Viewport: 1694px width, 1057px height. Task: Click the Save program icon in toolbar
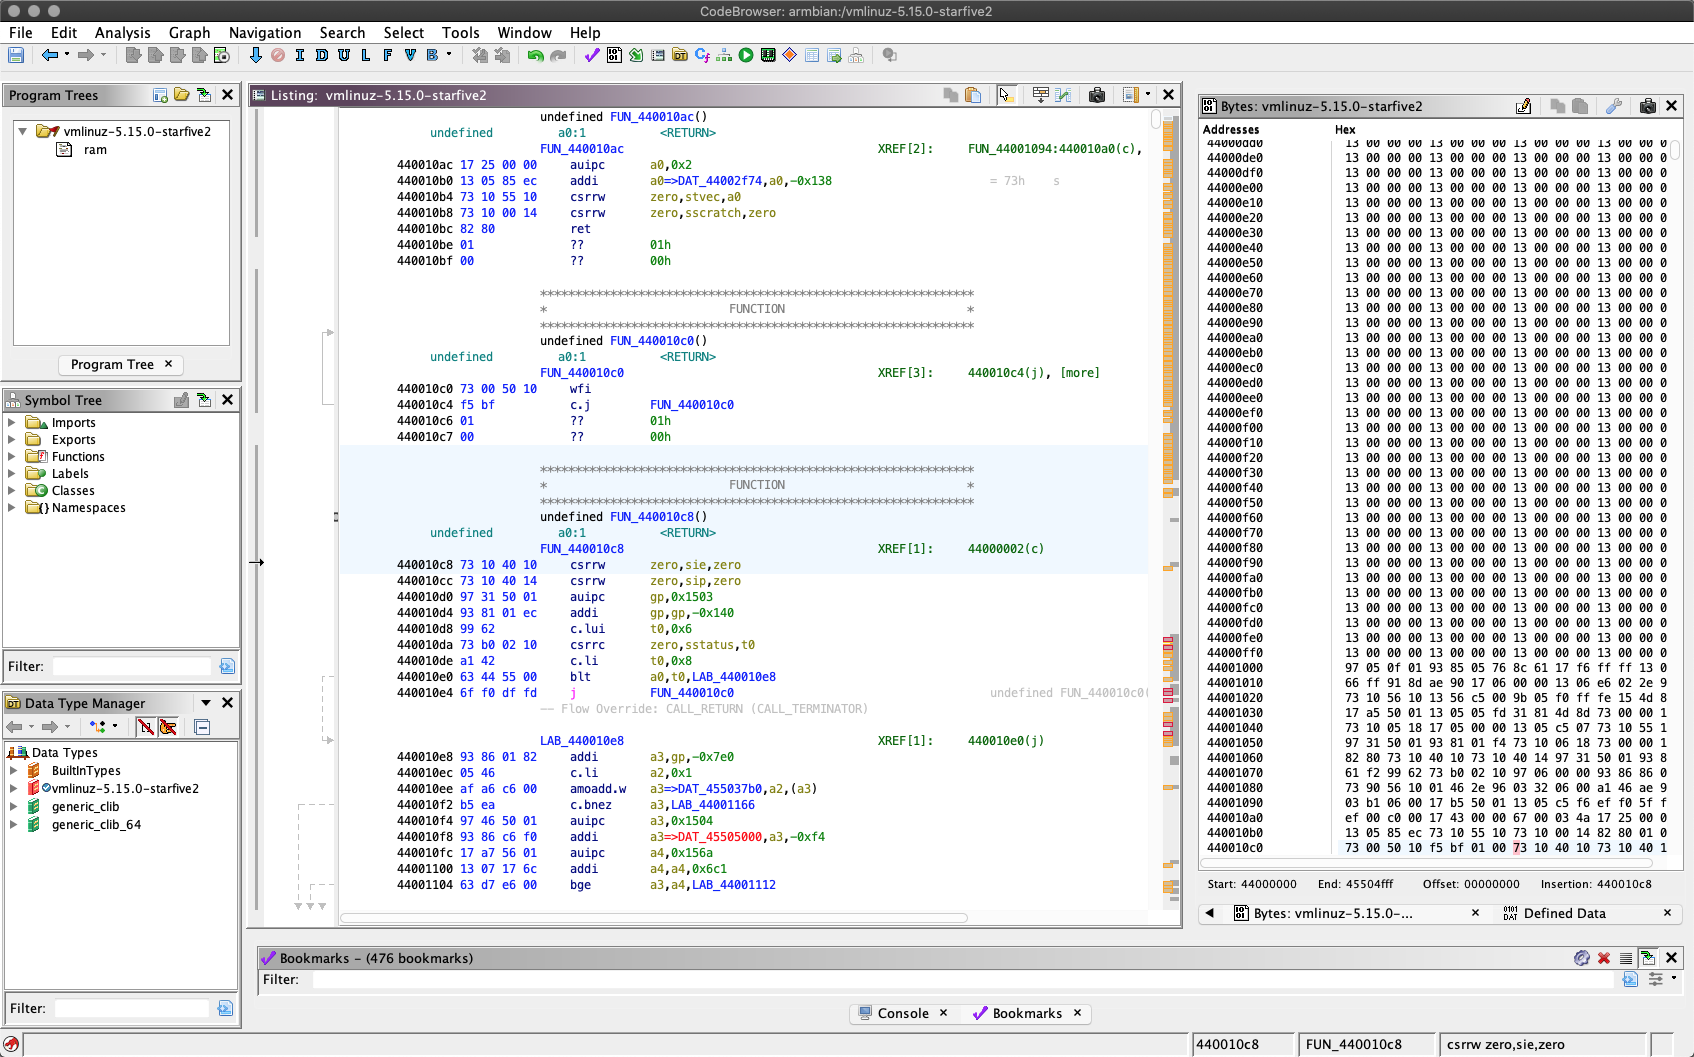pyautogui.click(x=16, y=56)
